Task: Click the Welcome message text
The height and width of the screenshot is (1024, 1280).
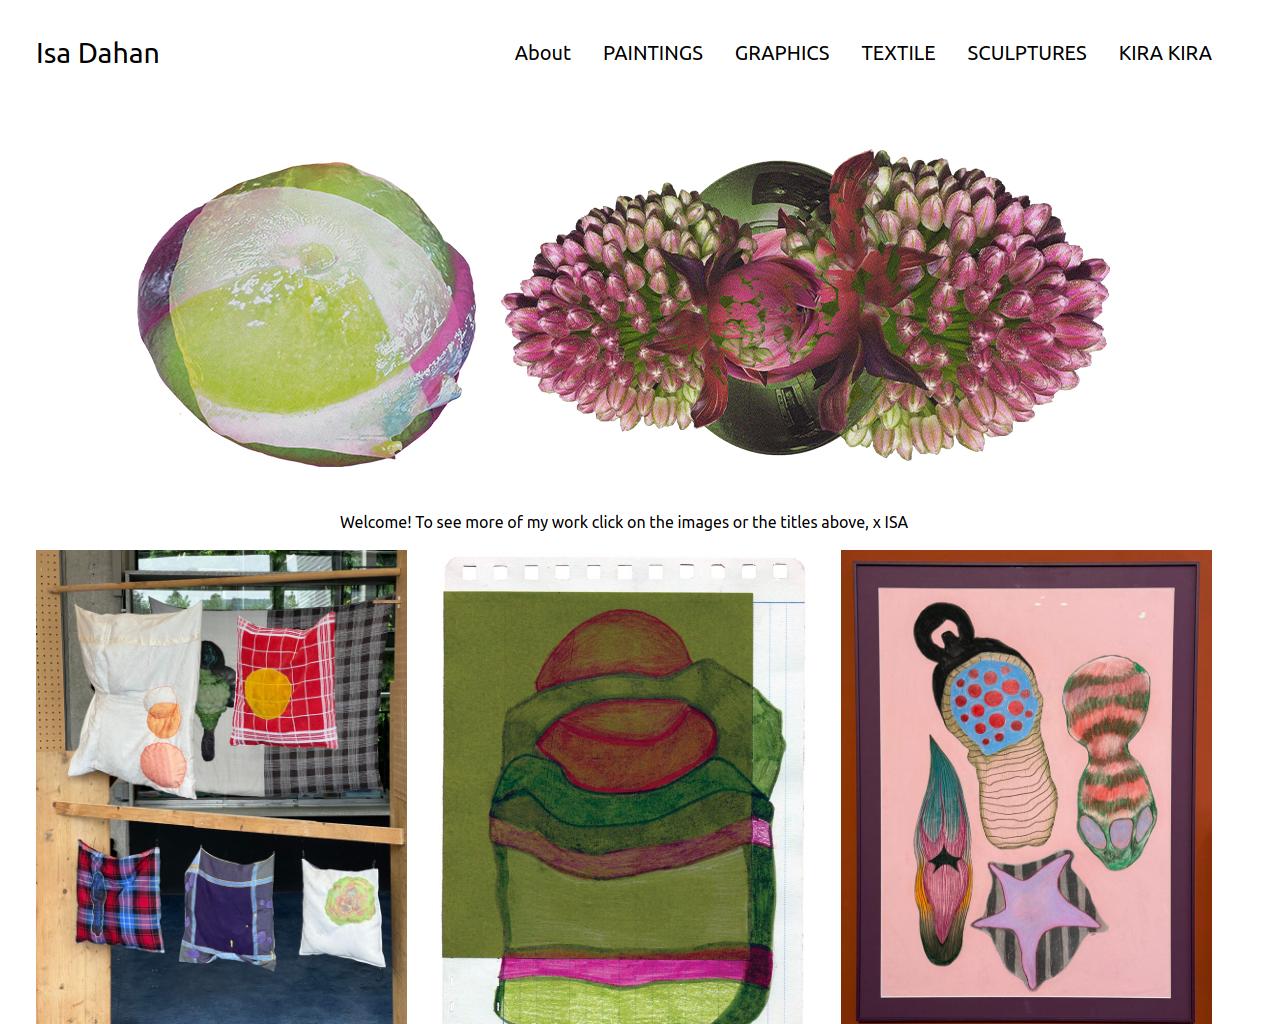Action: [624, 522]
